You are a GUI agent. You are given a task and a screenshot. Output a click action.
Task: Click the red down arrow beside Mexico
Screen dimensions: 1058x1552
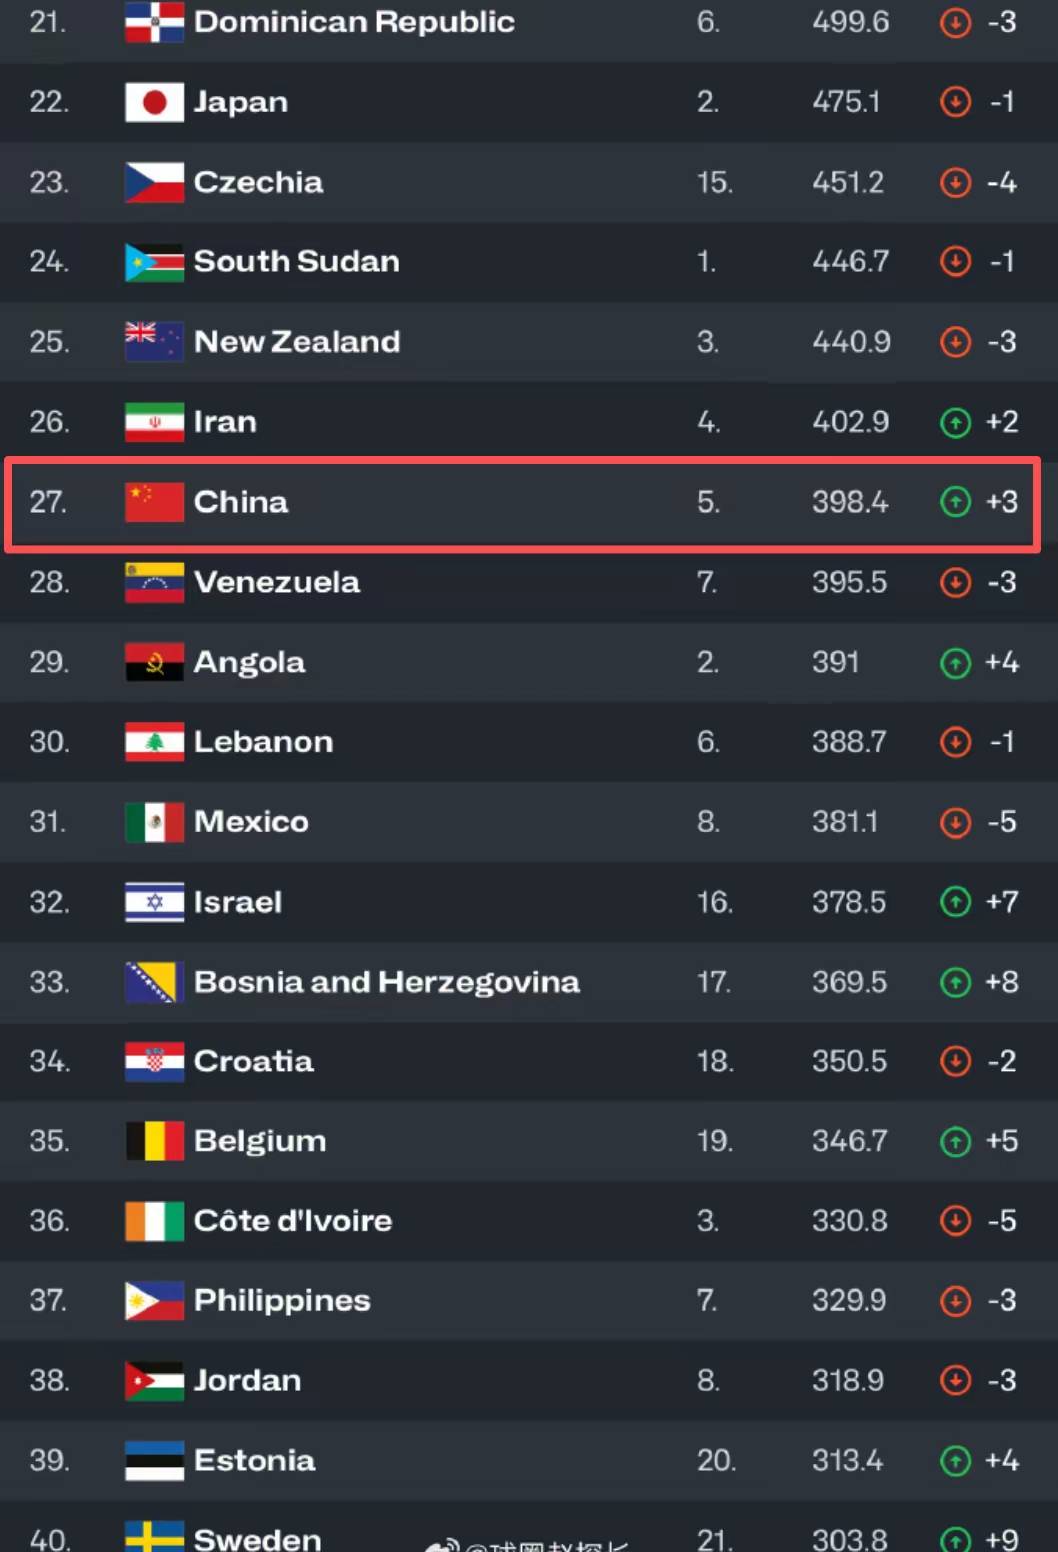click(x=955, y=822)
